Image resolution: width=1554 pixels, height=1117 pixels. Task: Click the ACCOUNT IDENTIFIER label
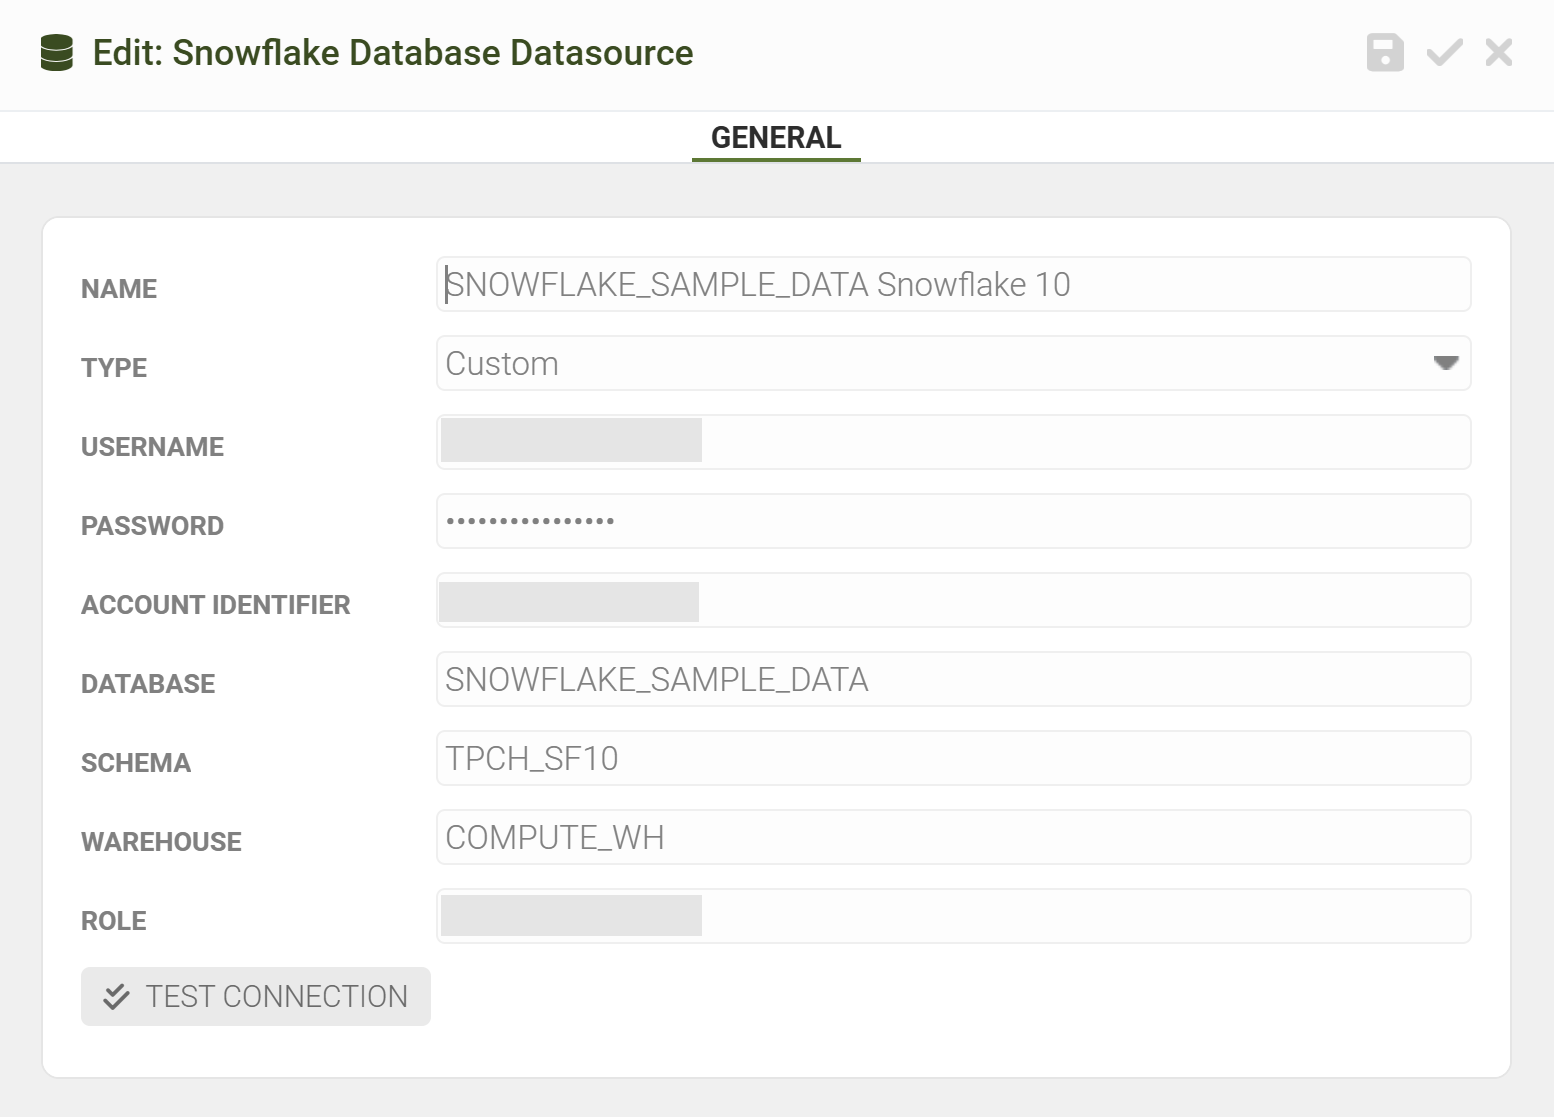click(216, 605)
